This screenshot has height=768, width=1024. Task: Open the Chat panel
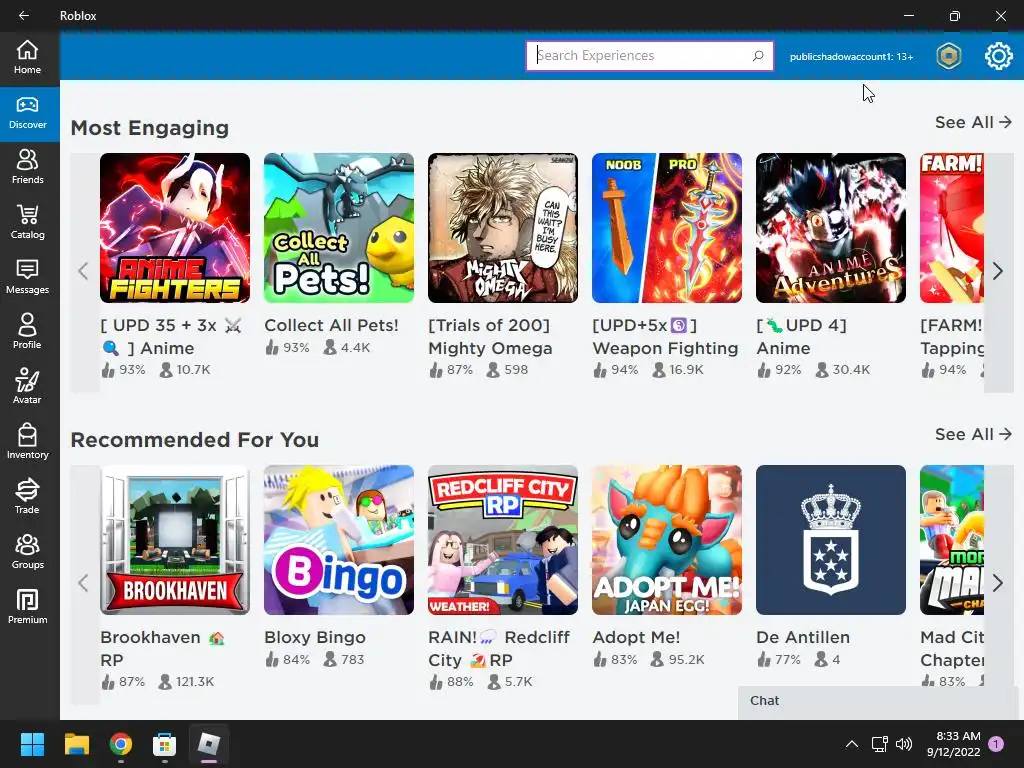click(x=878, y=701)
